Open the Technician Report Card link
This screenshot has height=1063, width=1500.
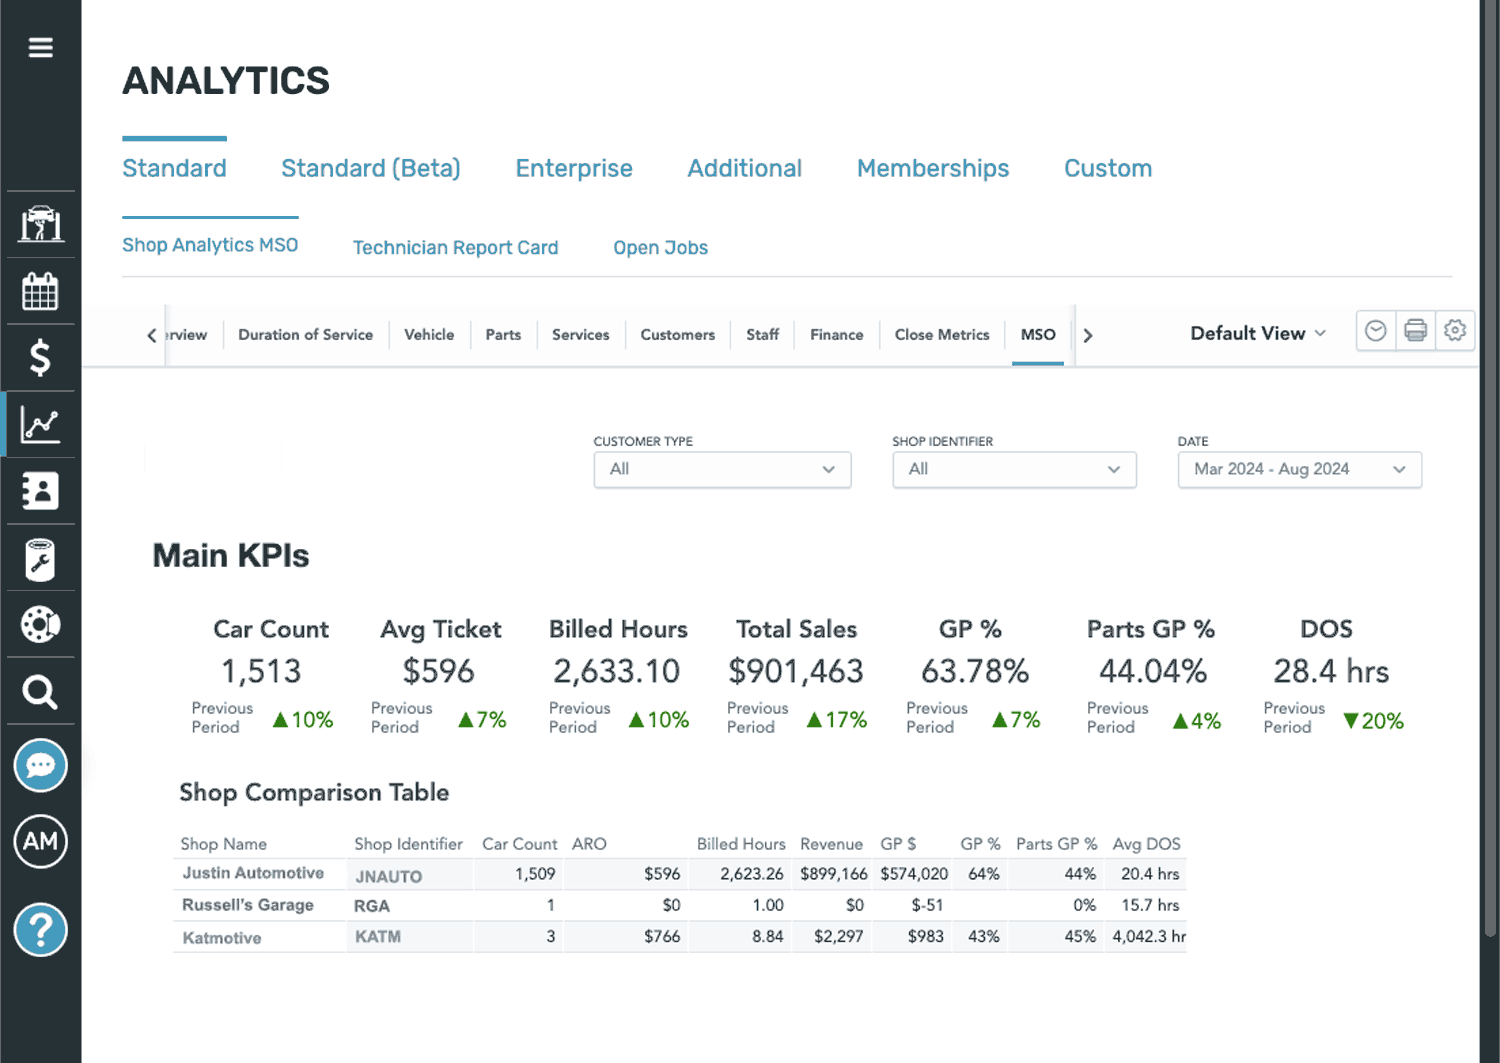tap(455, 248)
